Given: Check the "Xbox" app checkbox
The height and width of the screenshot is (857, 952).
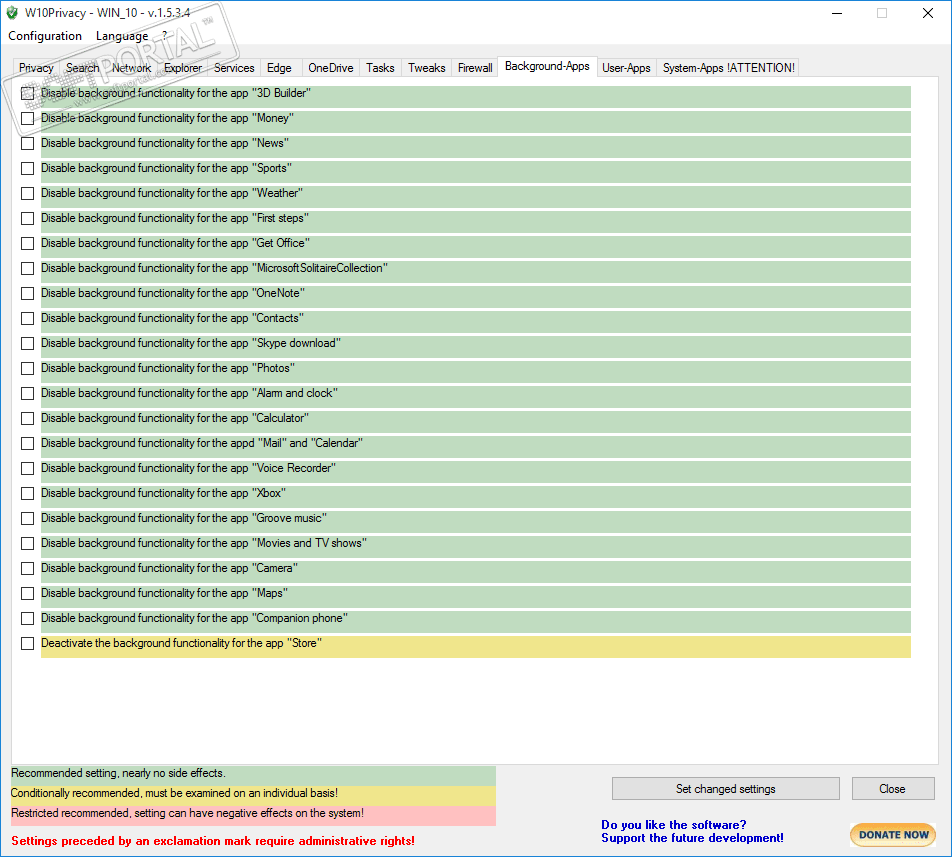Looking at the screenshot, I should pos(27,493).
